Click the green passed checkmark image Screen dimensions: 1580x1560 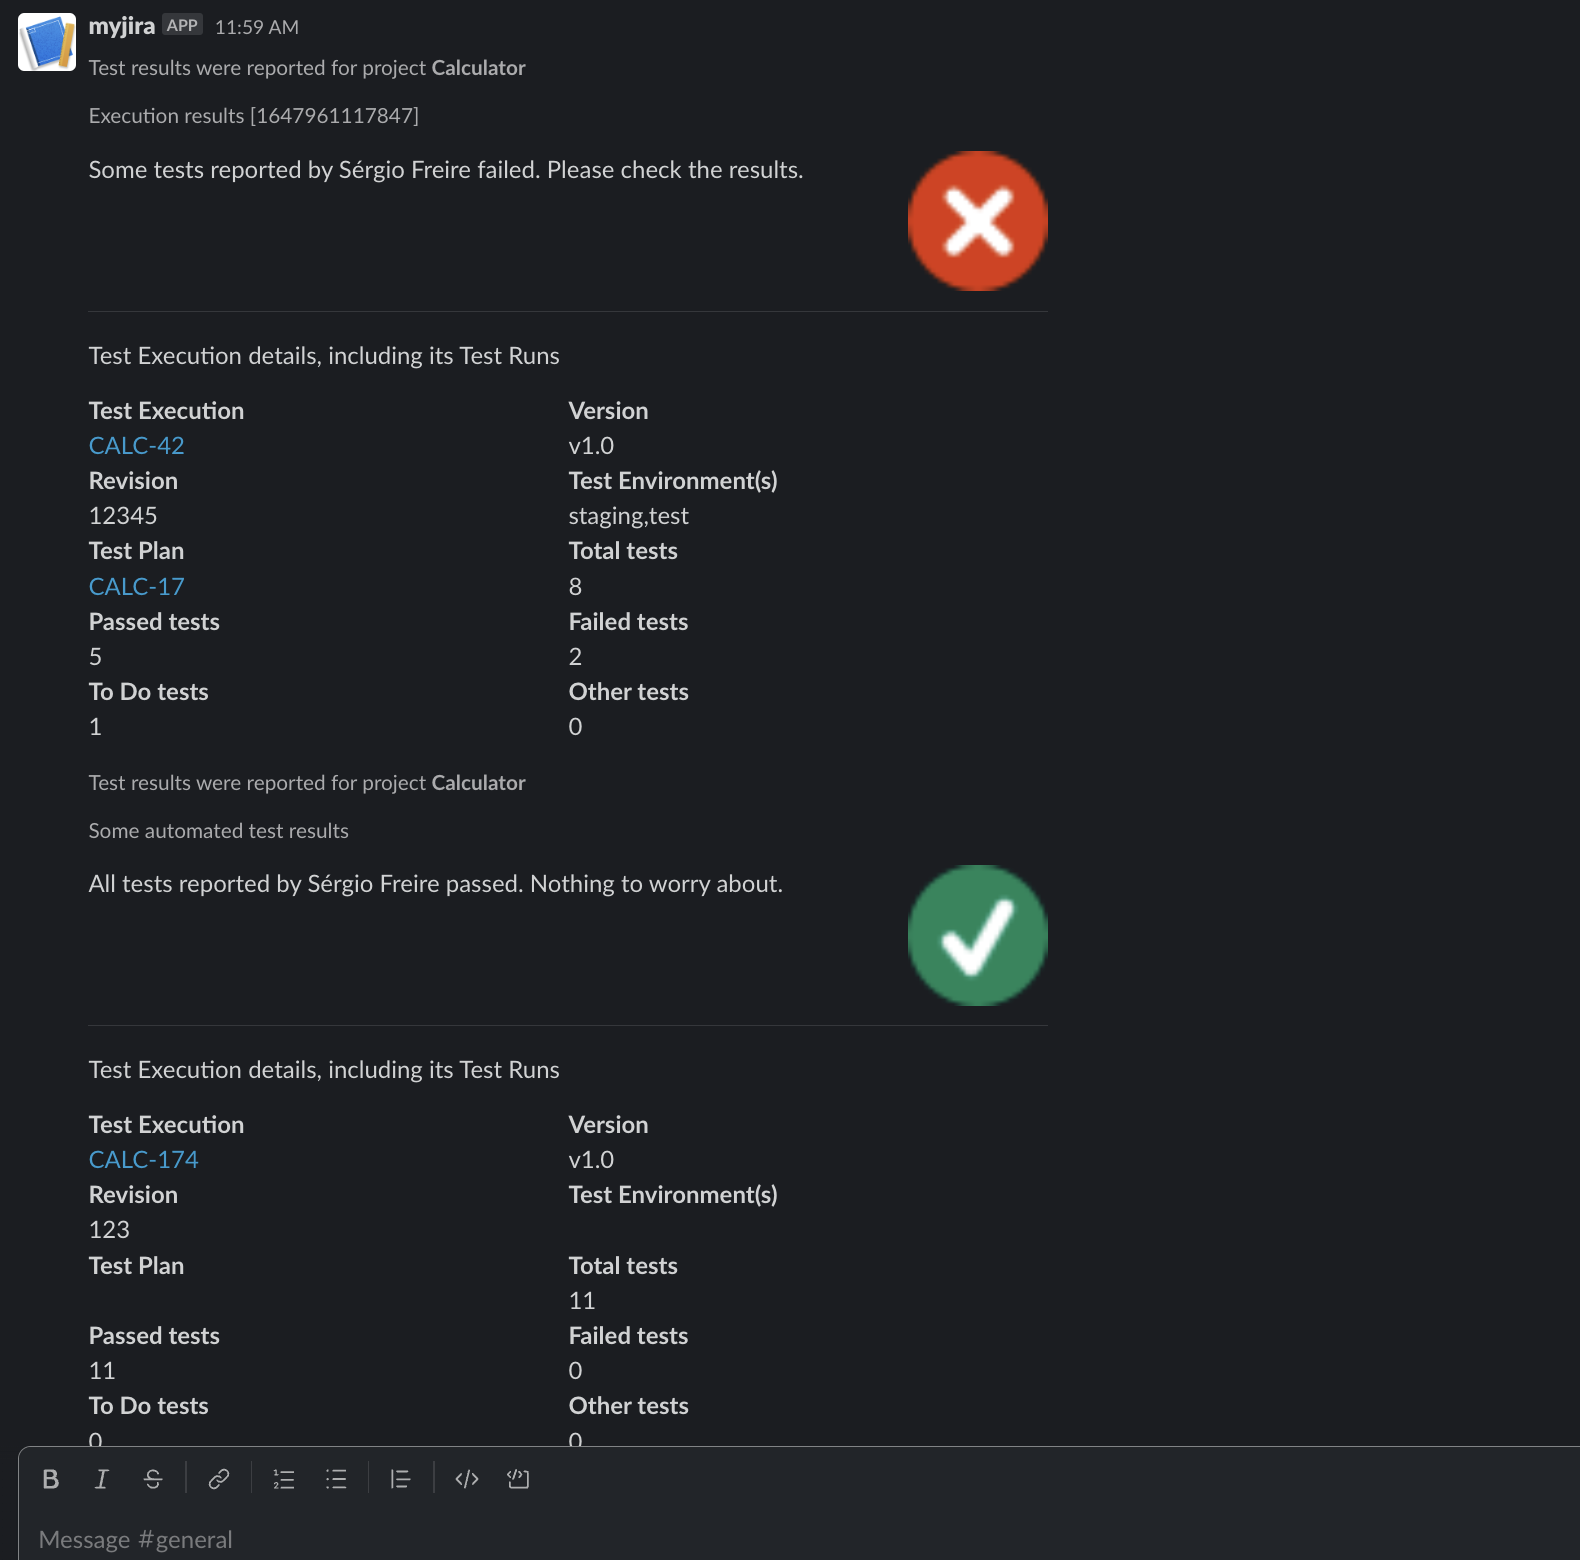pos(978,935)
